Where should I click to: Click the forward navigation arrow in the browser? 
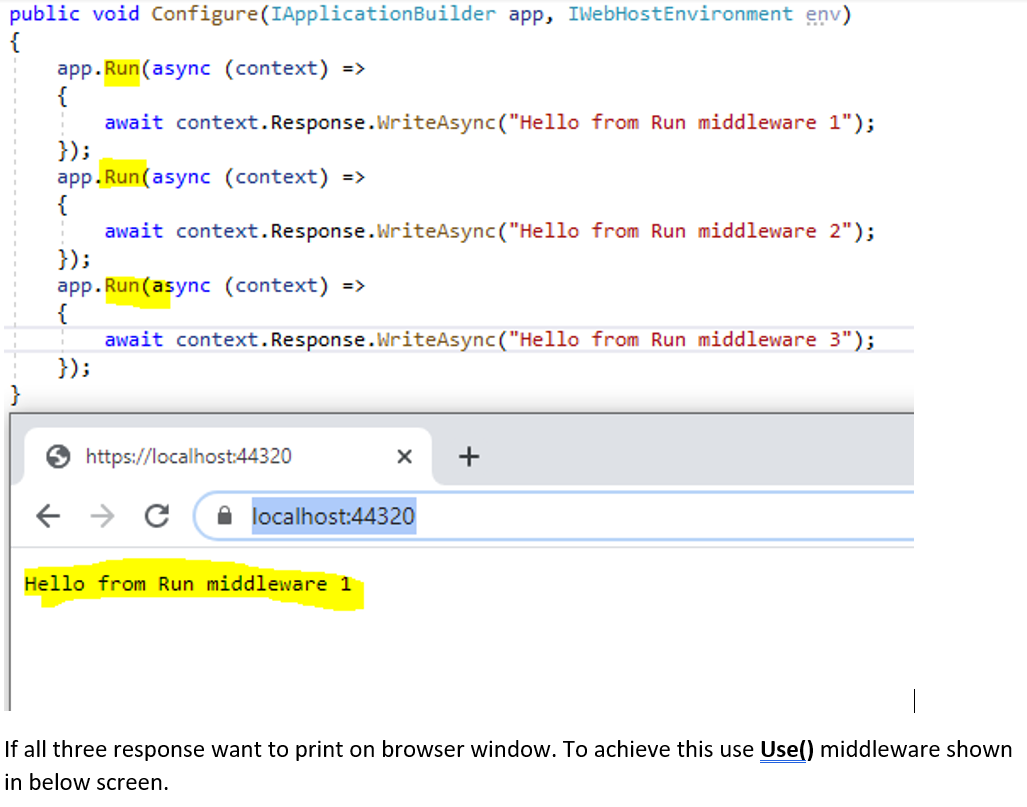pos(103,516)
